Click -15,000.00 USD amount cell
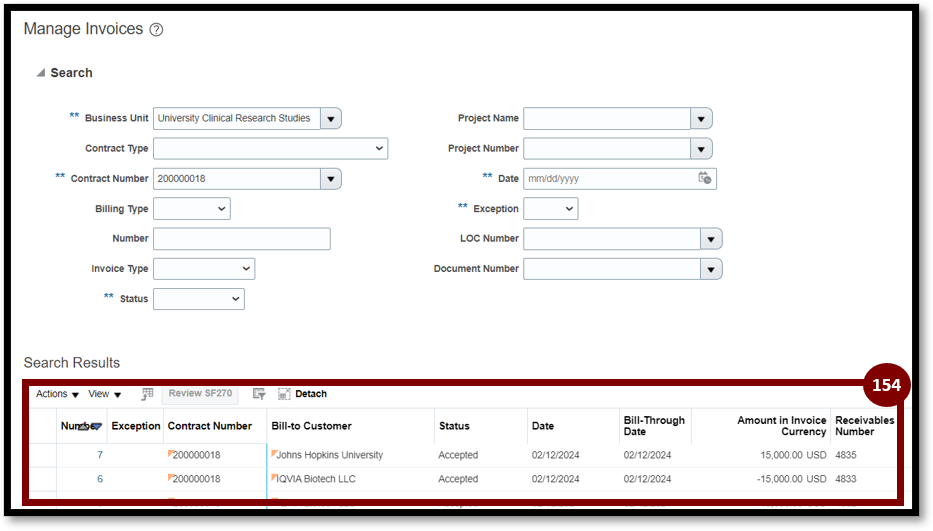The width and height of the screenshot is (933, 531). (791, 479)
